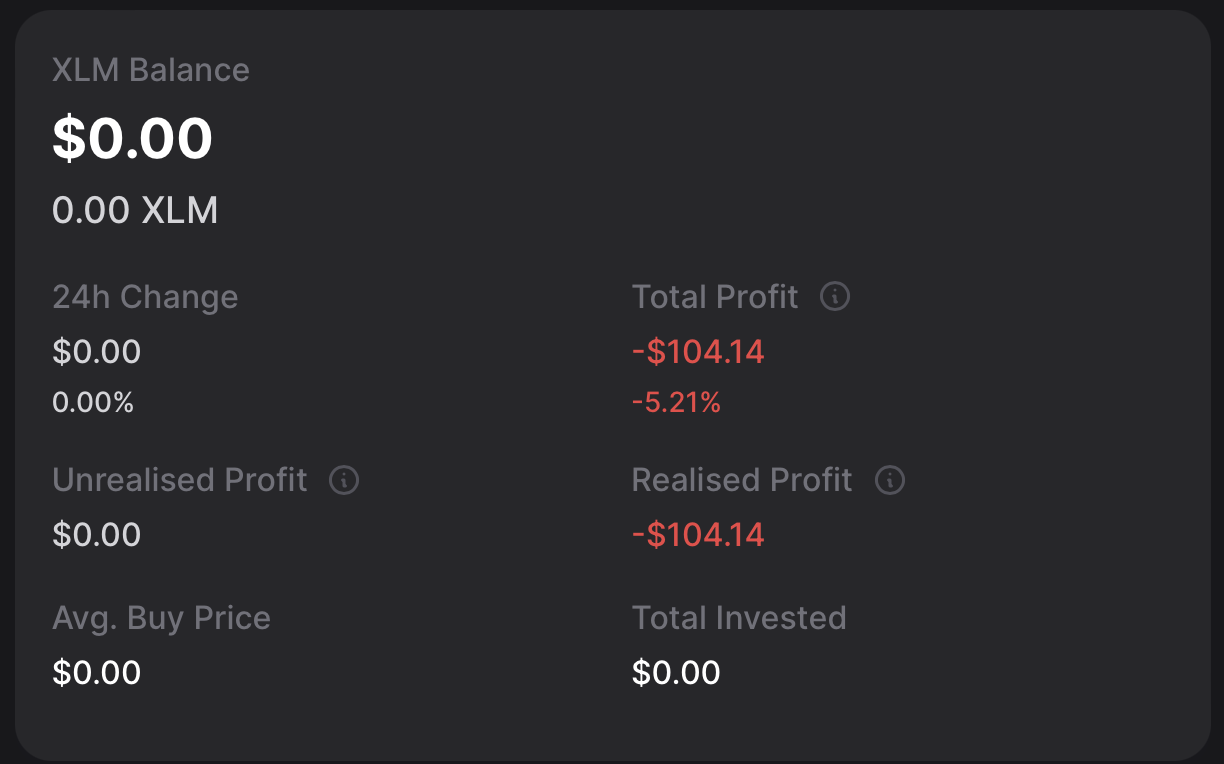
Task: Click the $0.00 value under 24h Change
Action: (97, 351)
